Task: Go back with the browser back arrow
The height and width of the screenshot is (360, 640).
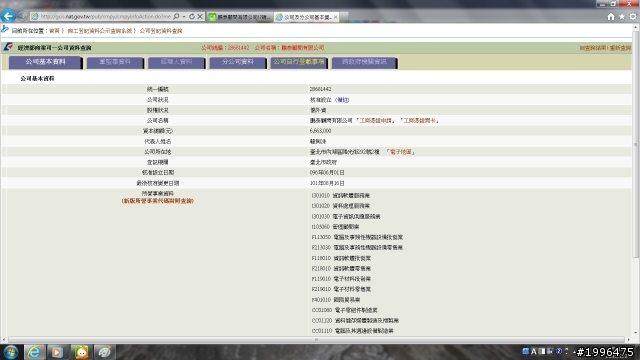Action: click(8, 16)
